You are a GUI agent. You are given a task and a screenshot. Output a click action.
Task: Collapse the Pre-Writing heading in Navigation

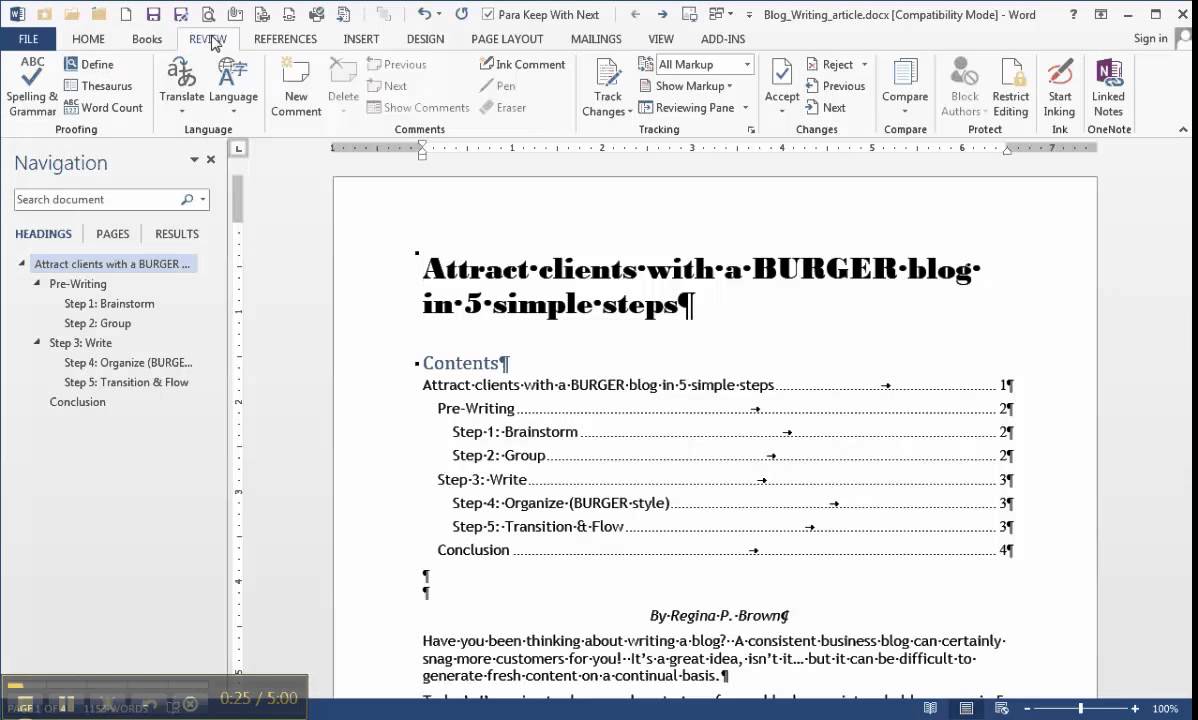point(37,283)
